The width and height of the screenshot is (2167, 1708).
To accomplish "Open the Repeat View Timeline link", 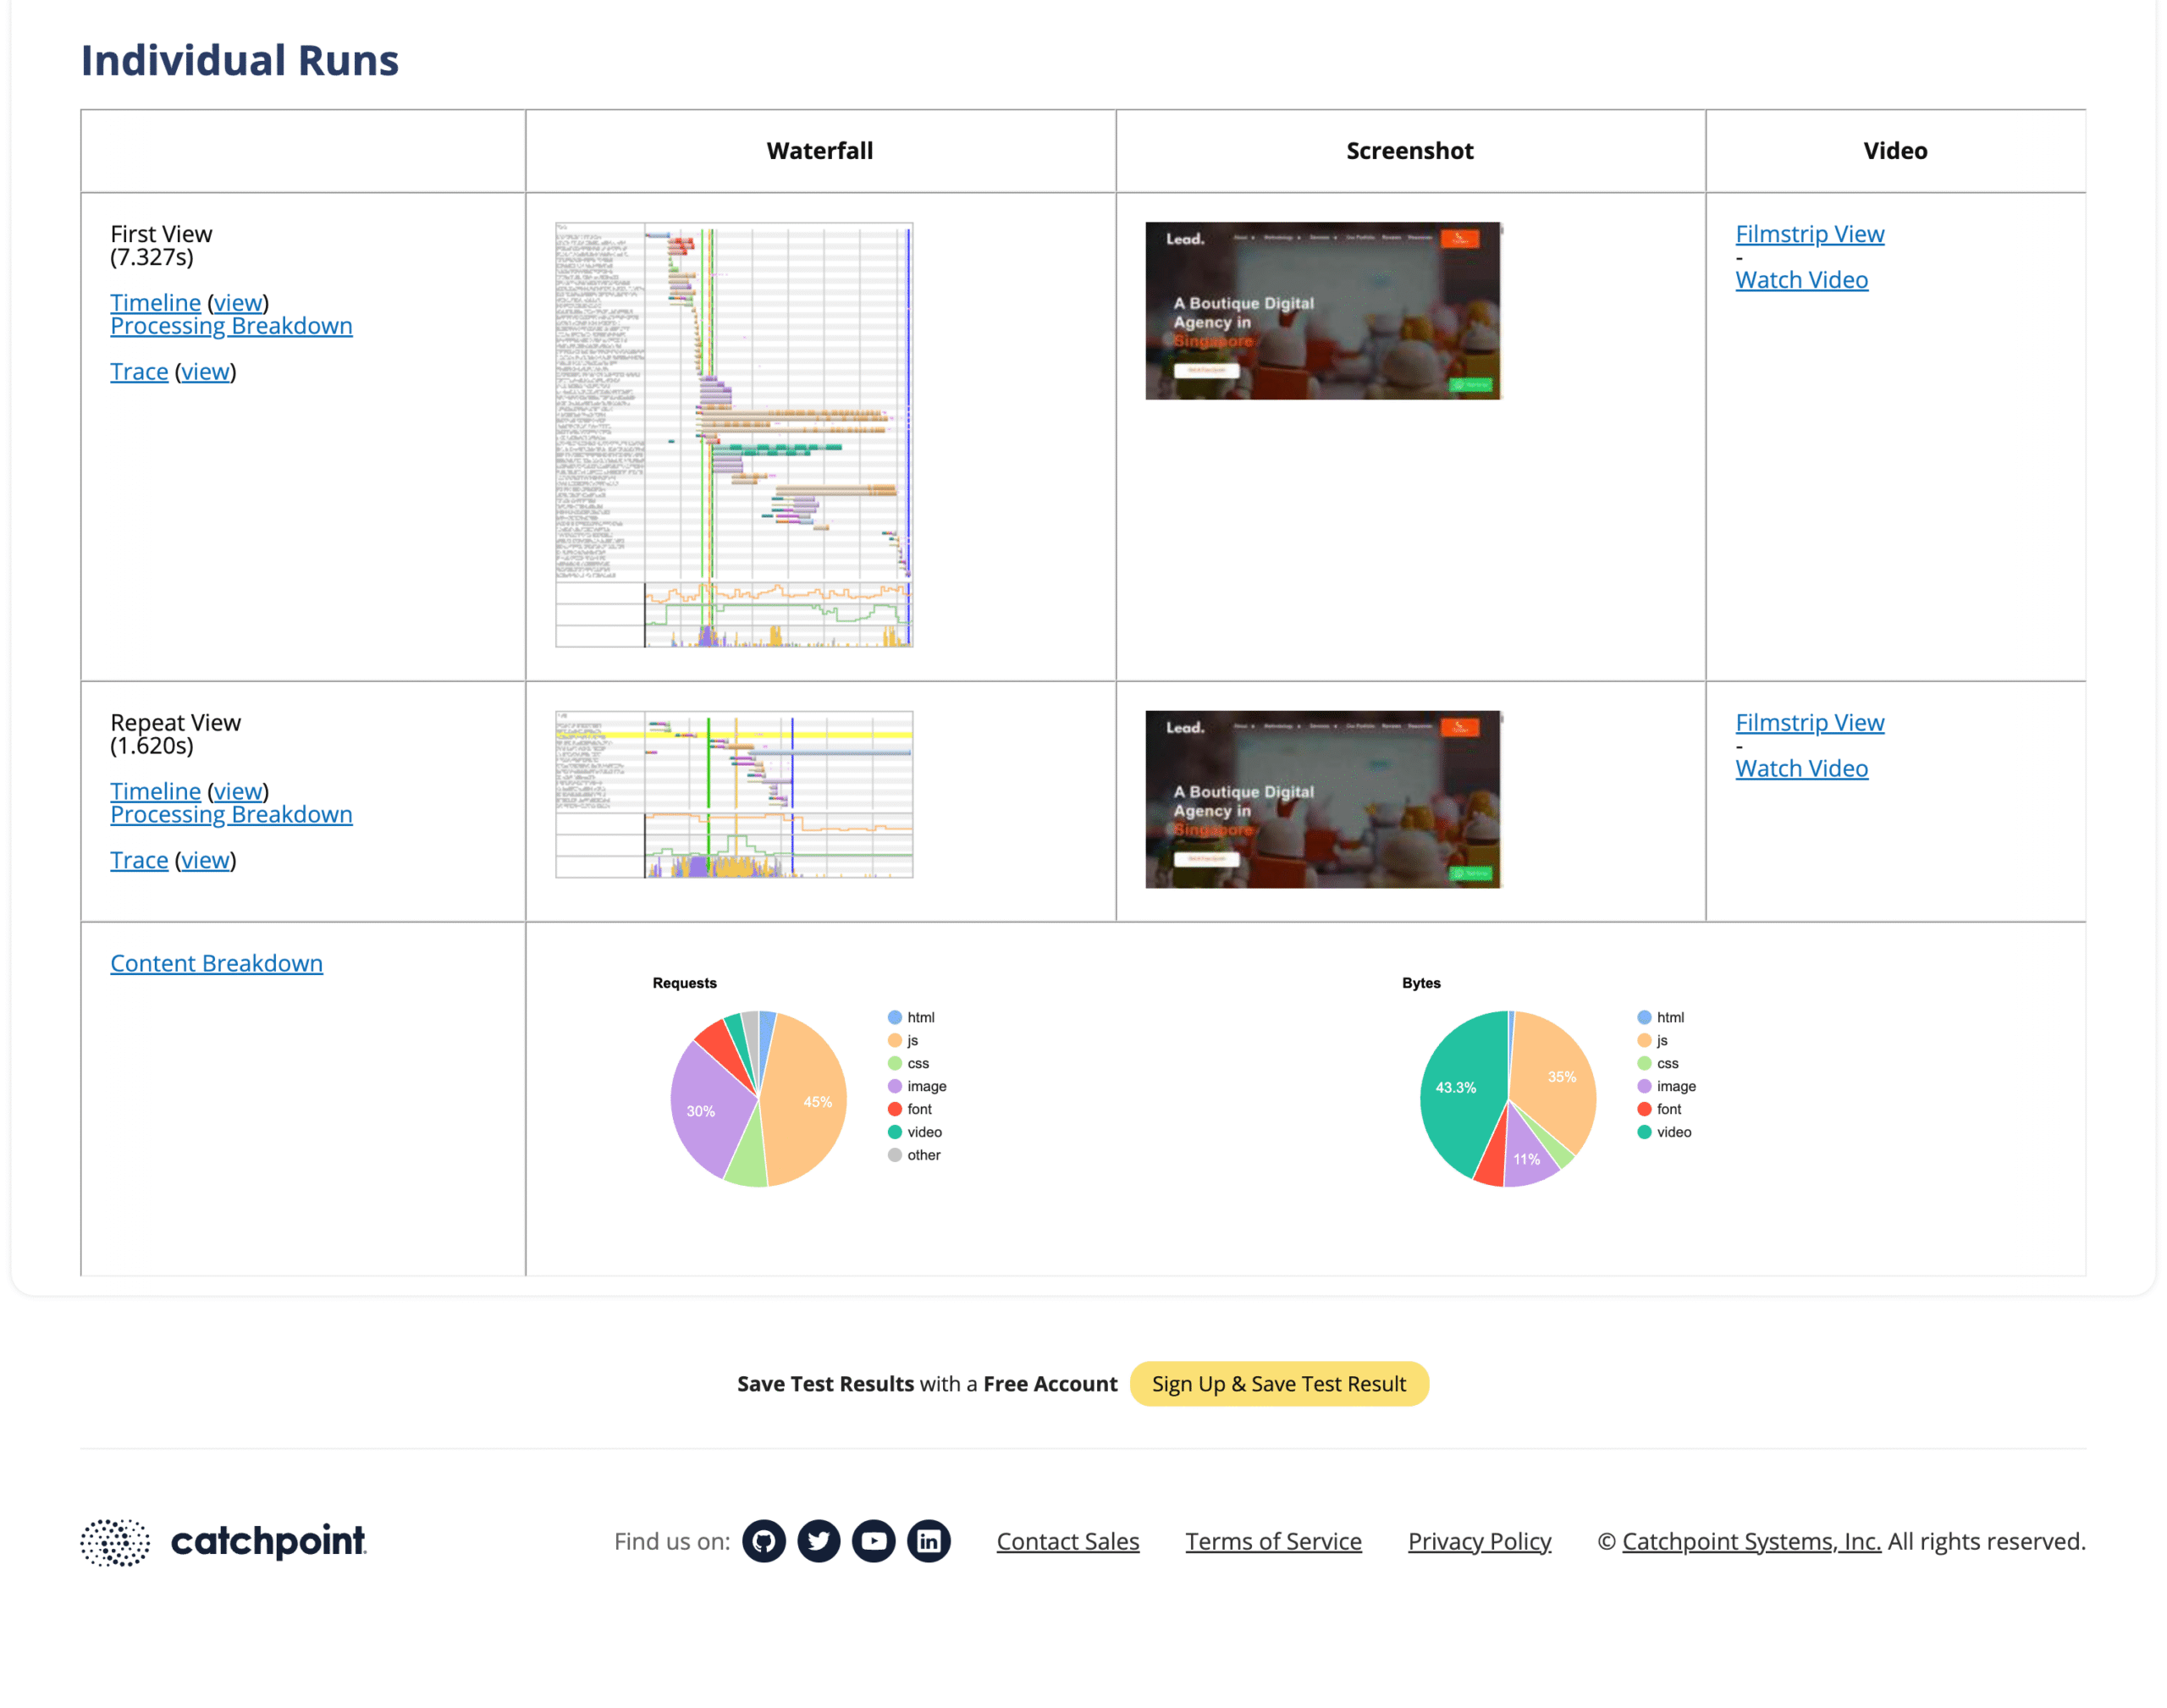I will tap(155, 791).
